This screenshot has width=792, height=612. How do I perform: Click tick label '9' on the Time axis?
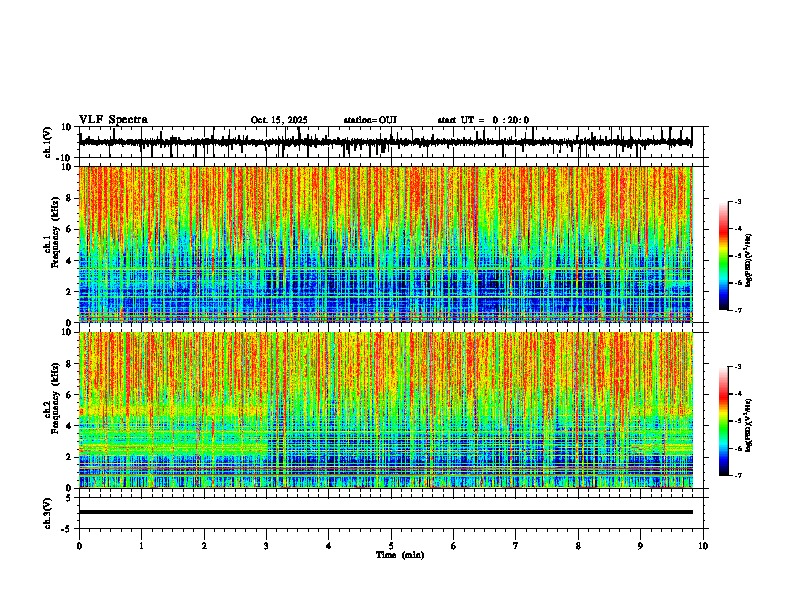pyautogui.click(x=640, y=546)
